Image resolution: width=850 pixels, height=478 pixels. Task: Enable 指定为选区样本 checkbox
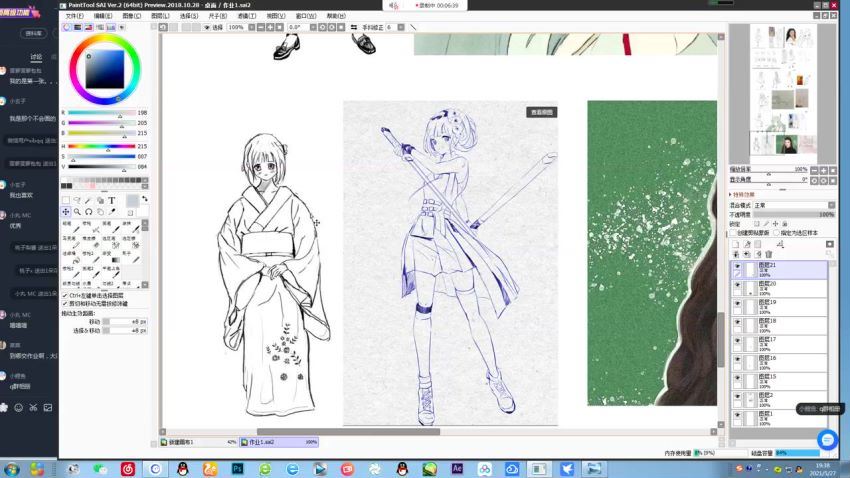[776, 233]
